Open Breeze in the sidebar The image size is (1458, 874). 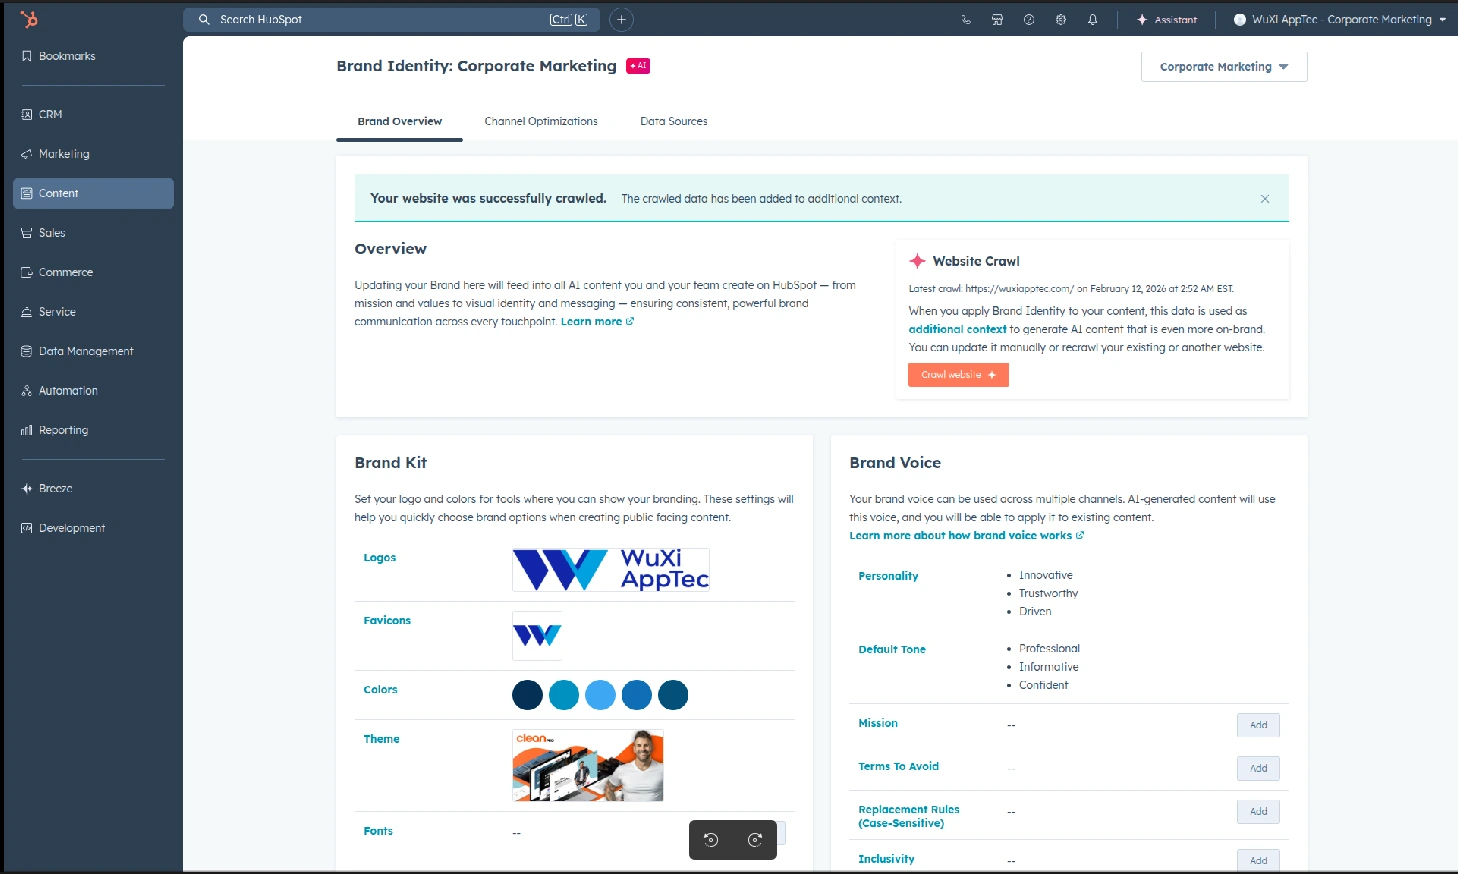[x=93, y=488]
